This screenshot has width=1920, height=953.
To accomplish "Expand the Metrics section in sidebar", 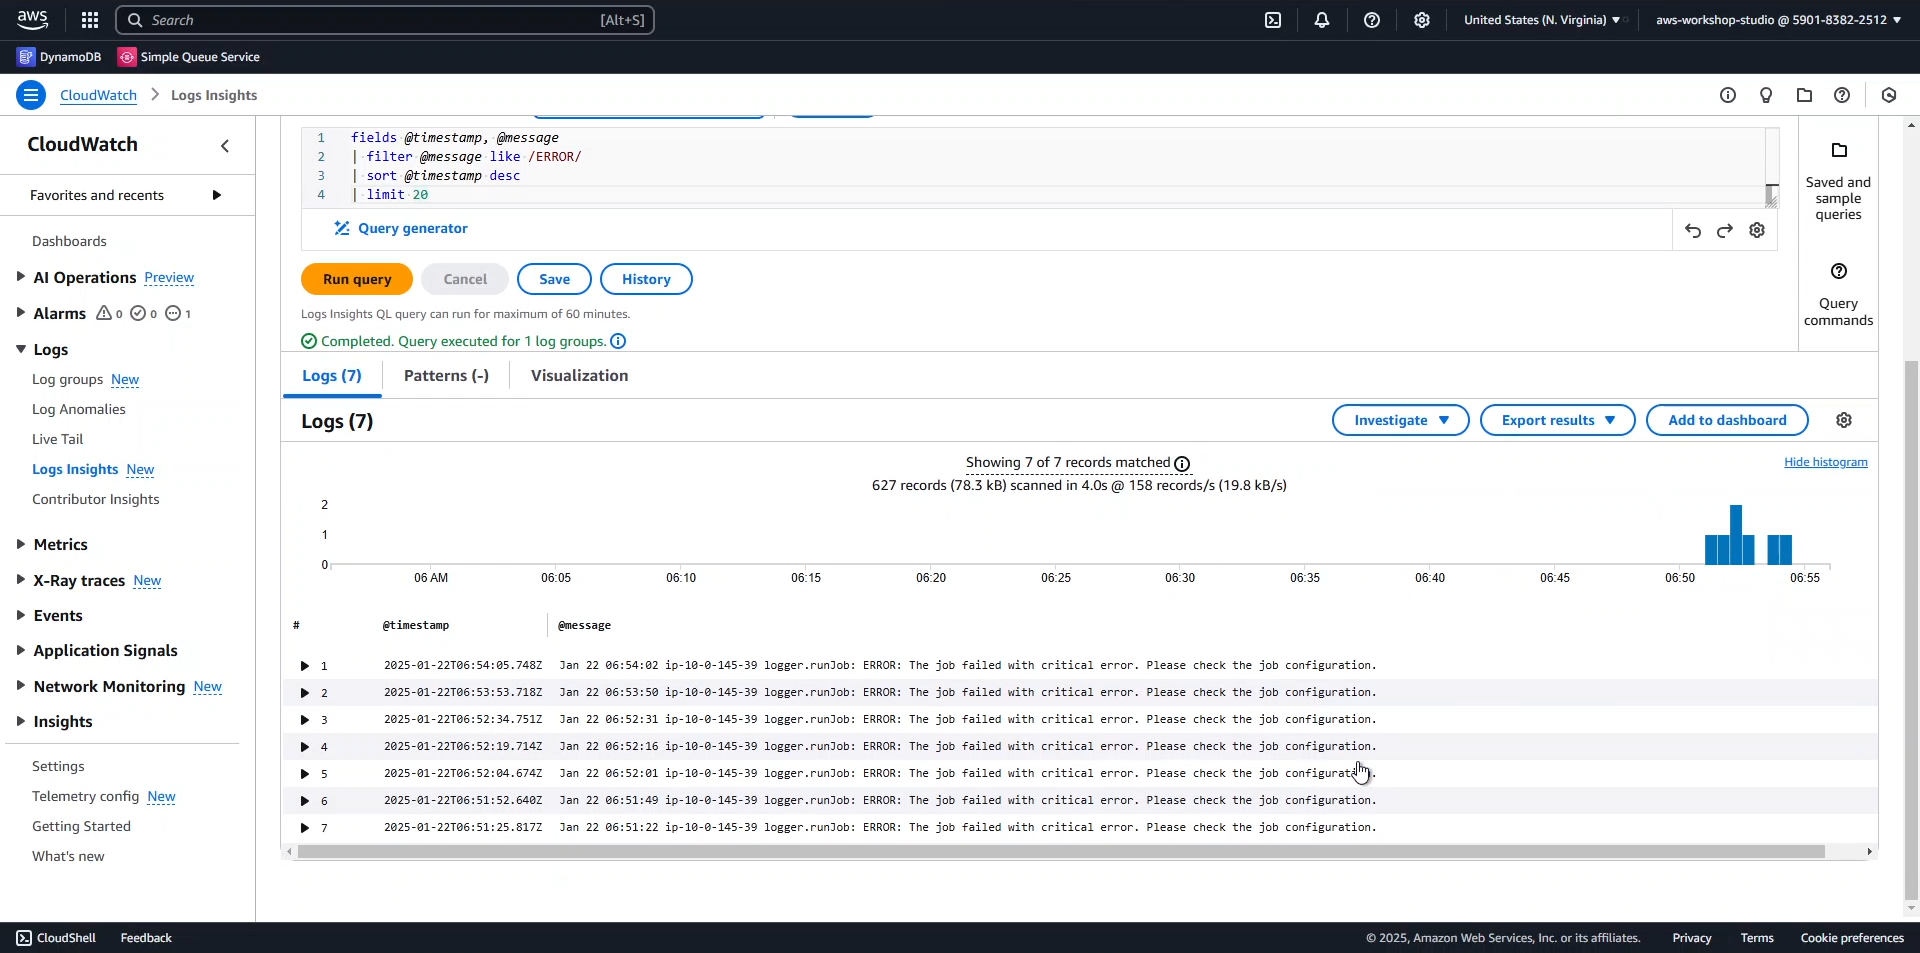I will pos(21,545).
